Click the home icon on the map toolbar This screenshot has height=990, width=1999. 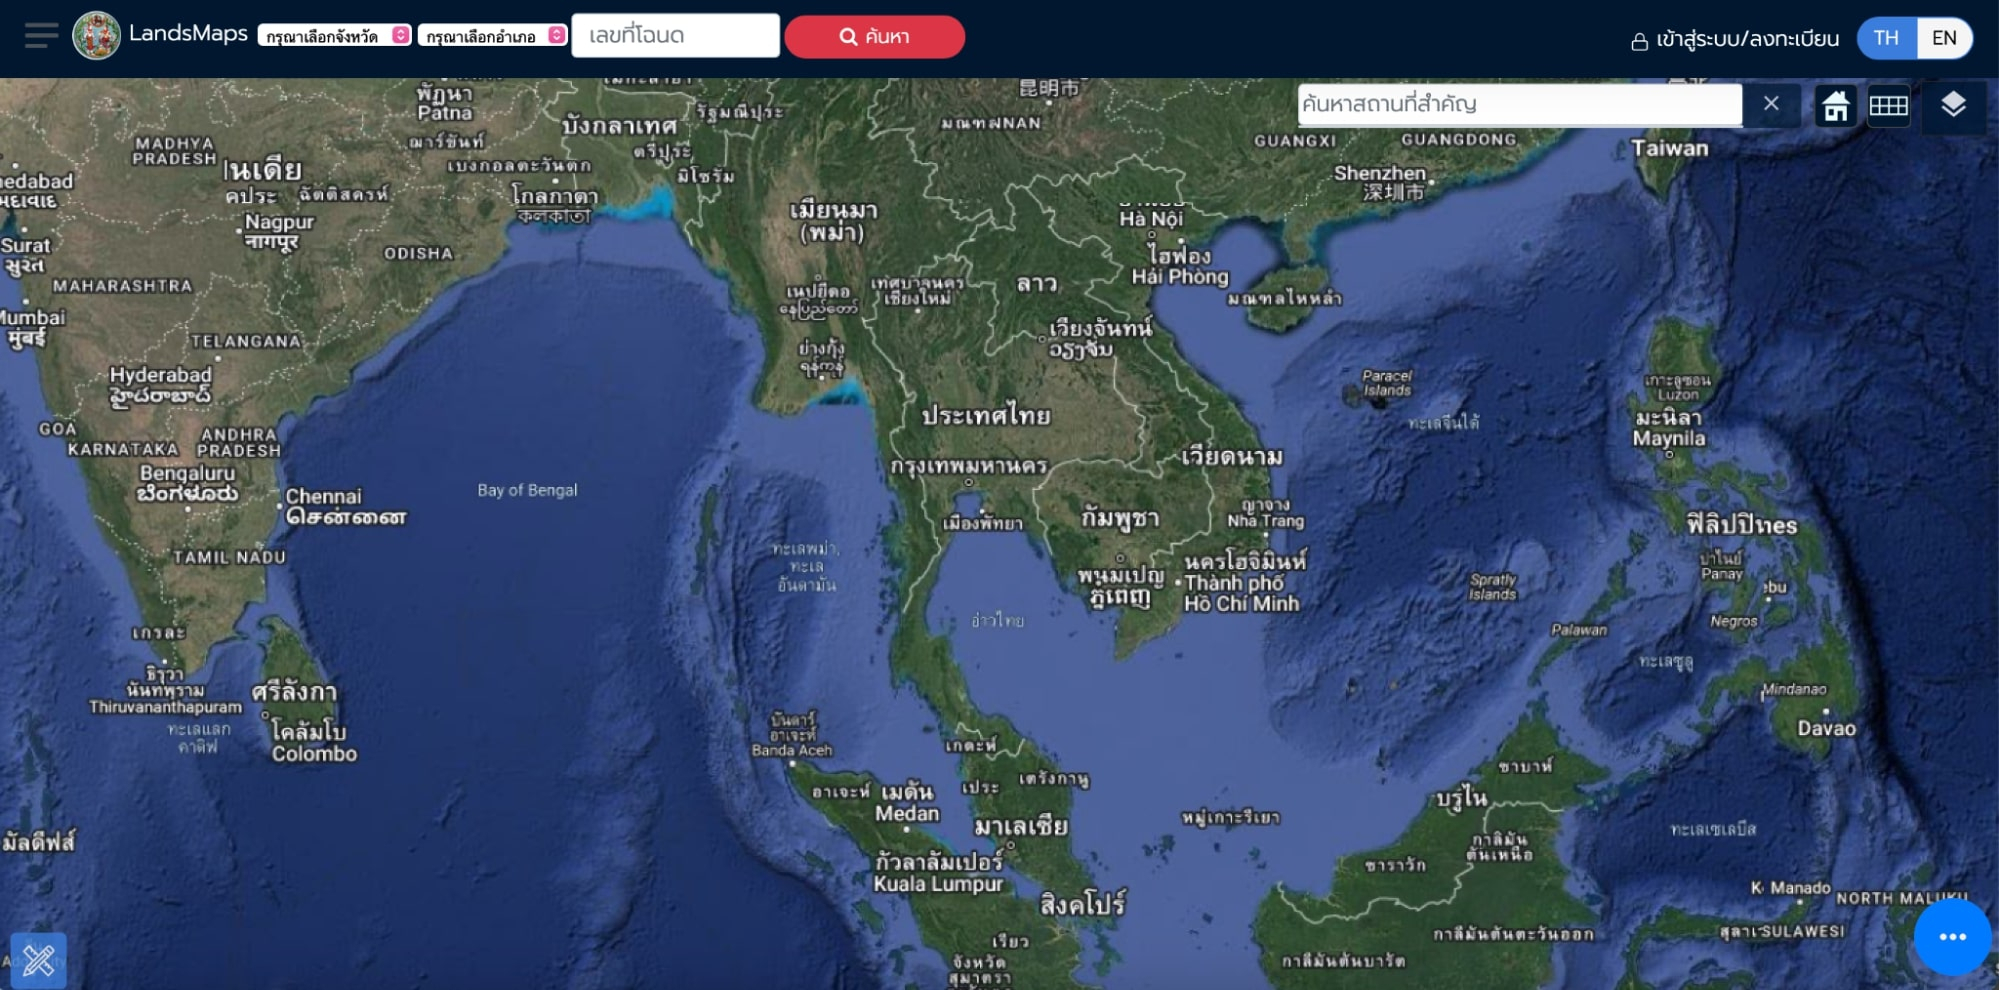click(x=1835, y=105)
